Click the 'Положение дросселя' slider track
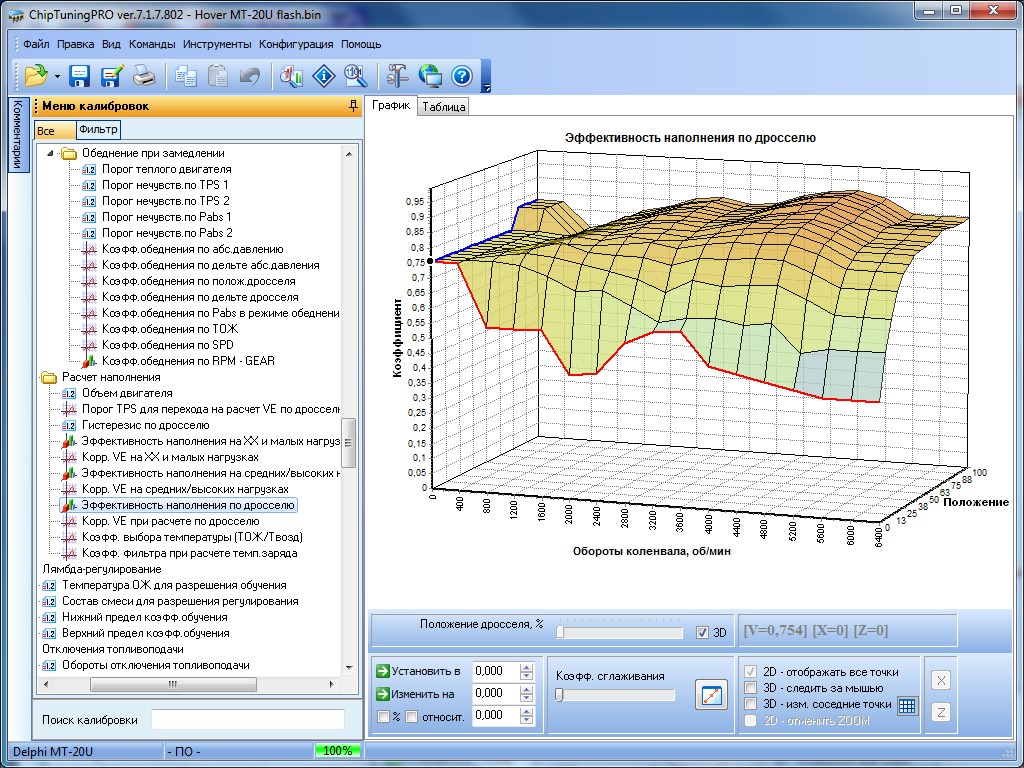Image resolution: width=1024 pixels, height=768 pixels. (620, 632)
